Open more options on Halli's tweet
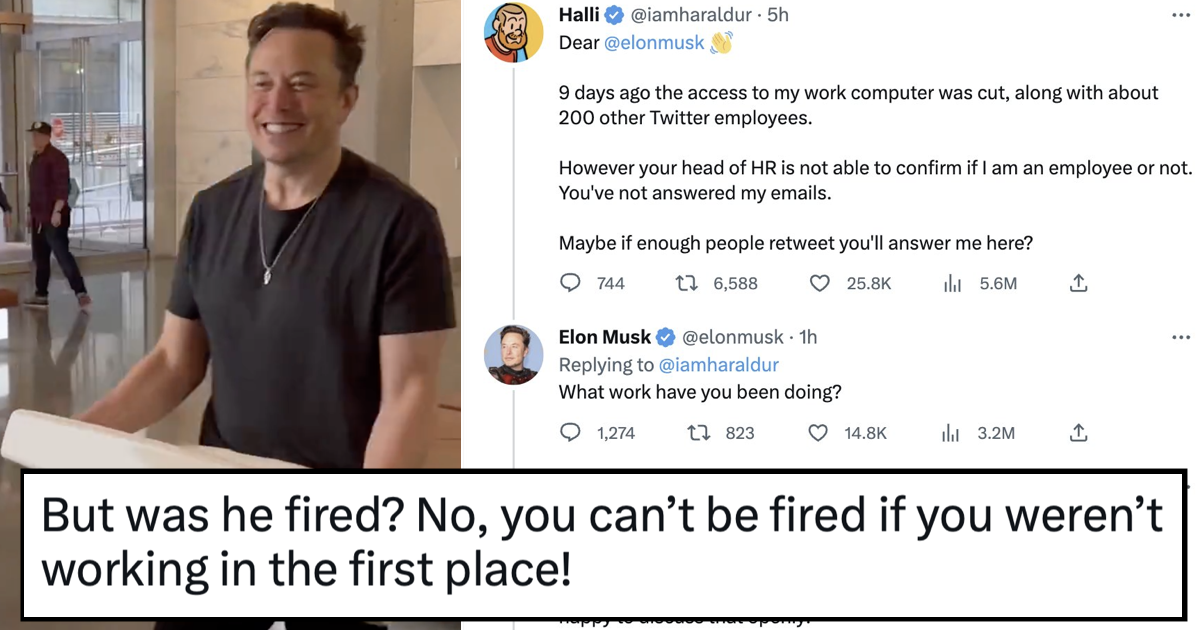Image resolution: width=1200 pixels, height=630 pixels. coord(1181,16)
